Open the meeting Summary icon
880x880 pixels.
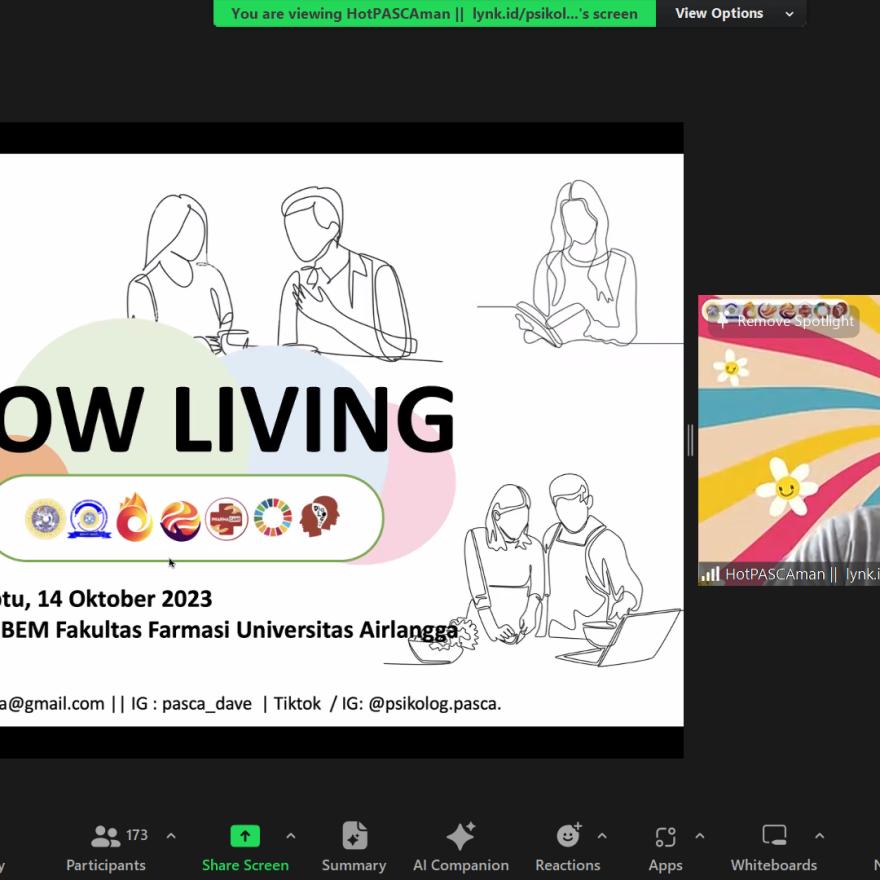click(x=354, y=836)
